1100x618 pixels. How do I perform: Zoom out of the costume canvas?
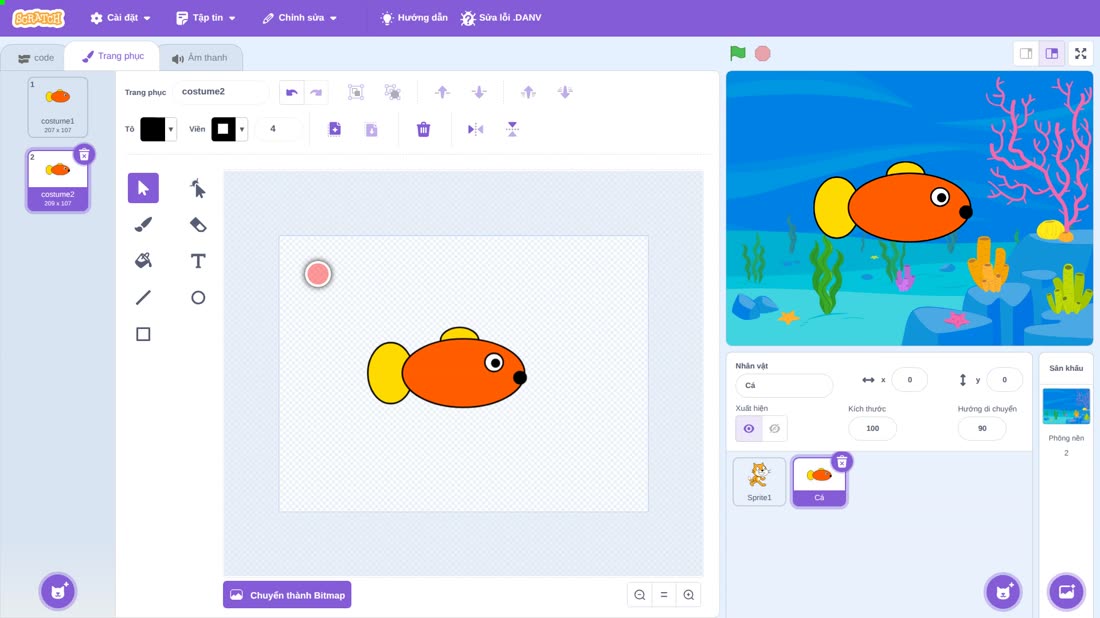[x=640, y=595]
